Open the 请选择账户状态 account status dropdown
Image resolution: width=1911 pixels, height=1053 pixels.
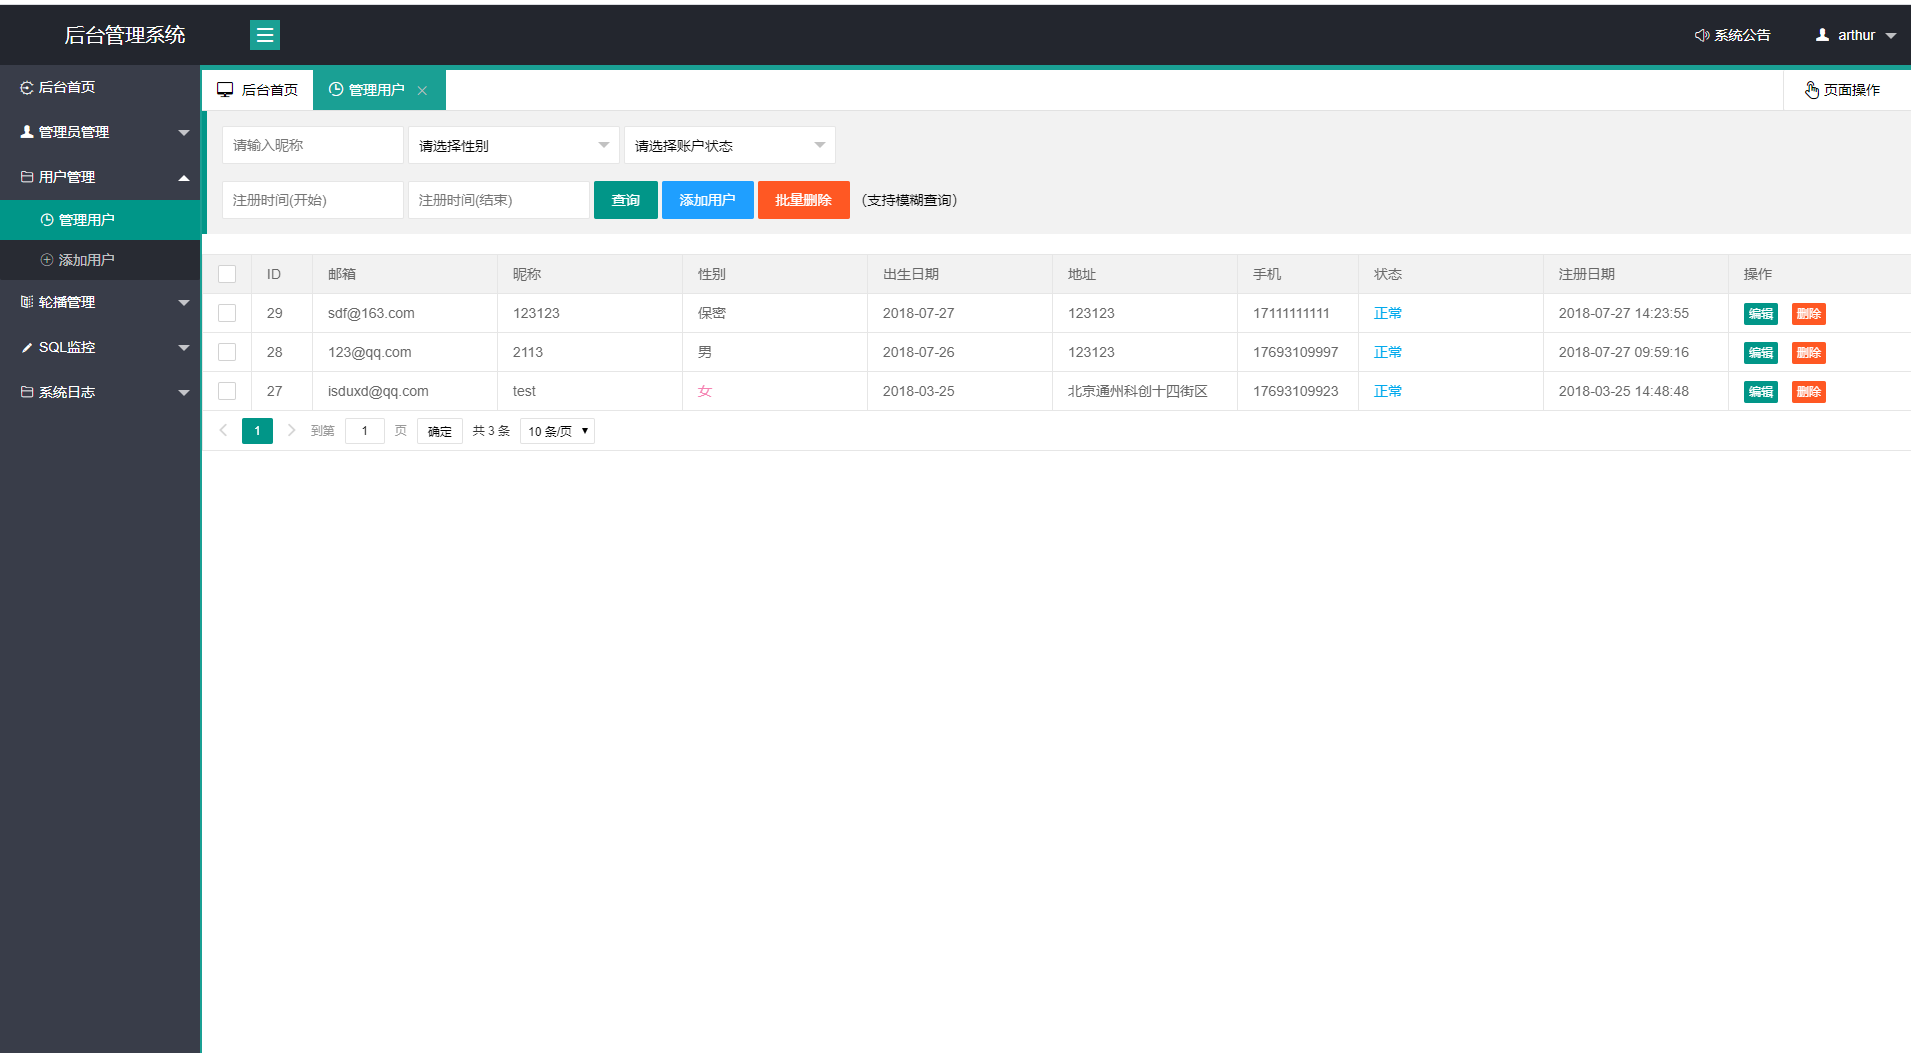(729, 144)
